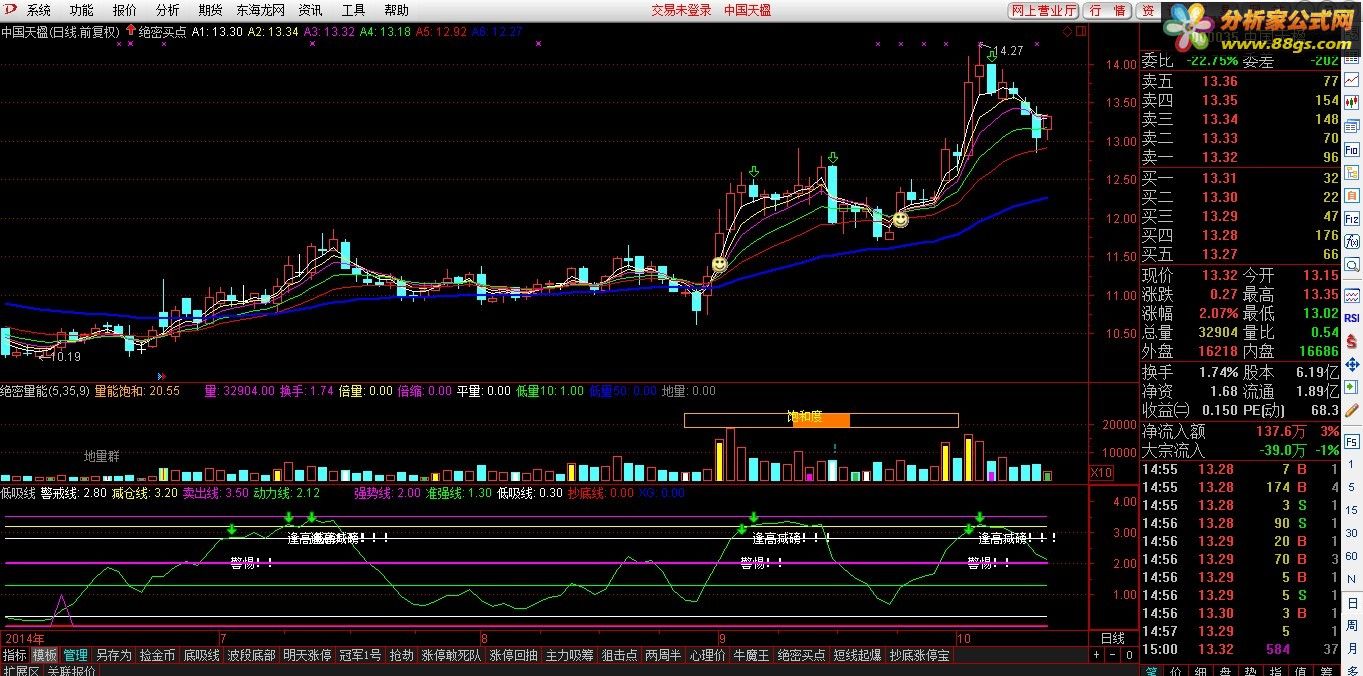
Task: Open the 东海龙网 menu
Action: 261,10
